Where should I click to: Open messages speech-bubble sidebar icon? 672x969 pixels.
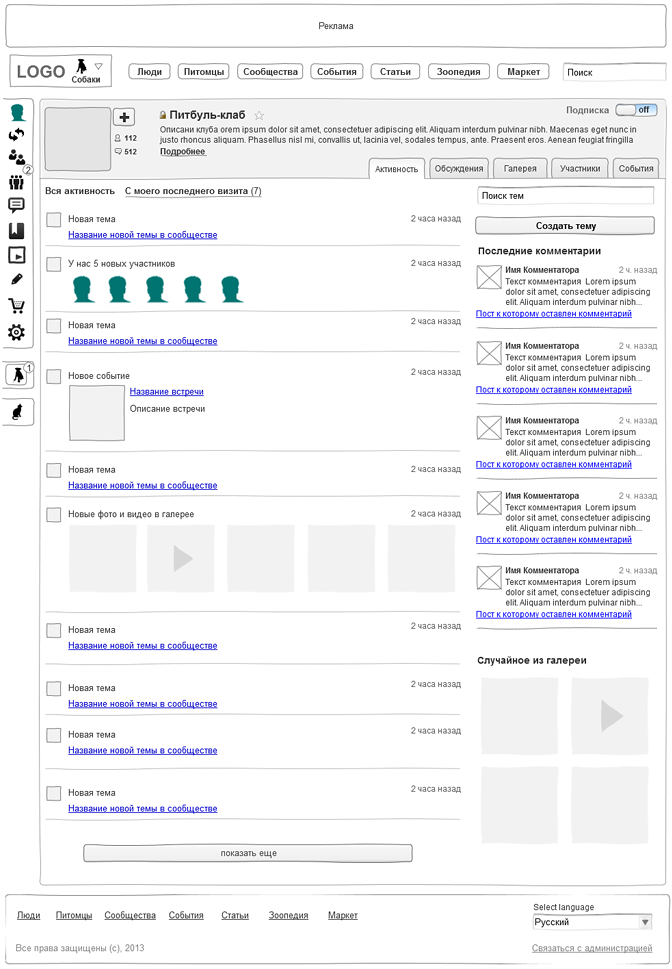[17, 205]
